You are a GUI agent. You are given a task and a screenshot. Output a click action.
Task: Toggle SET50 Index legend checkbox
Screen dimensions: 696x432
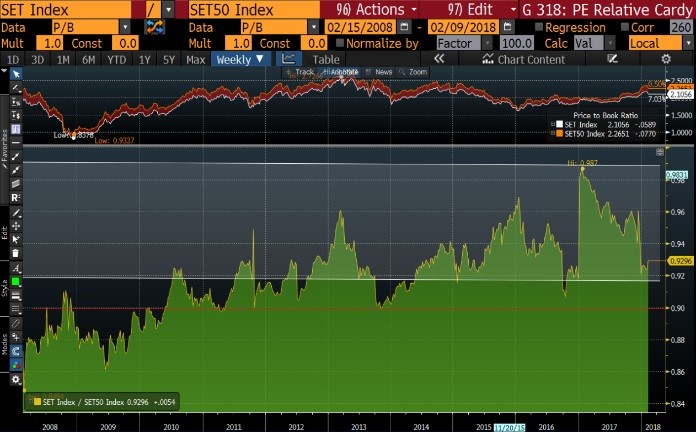[x=553, y=133]
